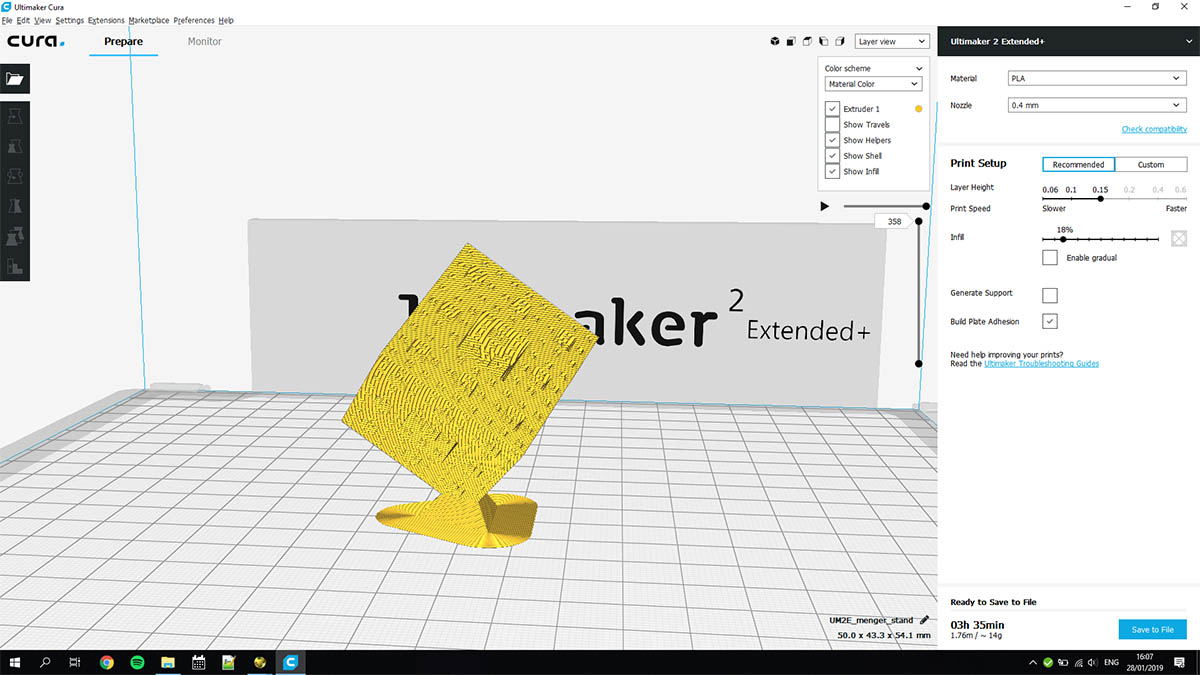Select the Move tool in left toolbar

(15, 116)
